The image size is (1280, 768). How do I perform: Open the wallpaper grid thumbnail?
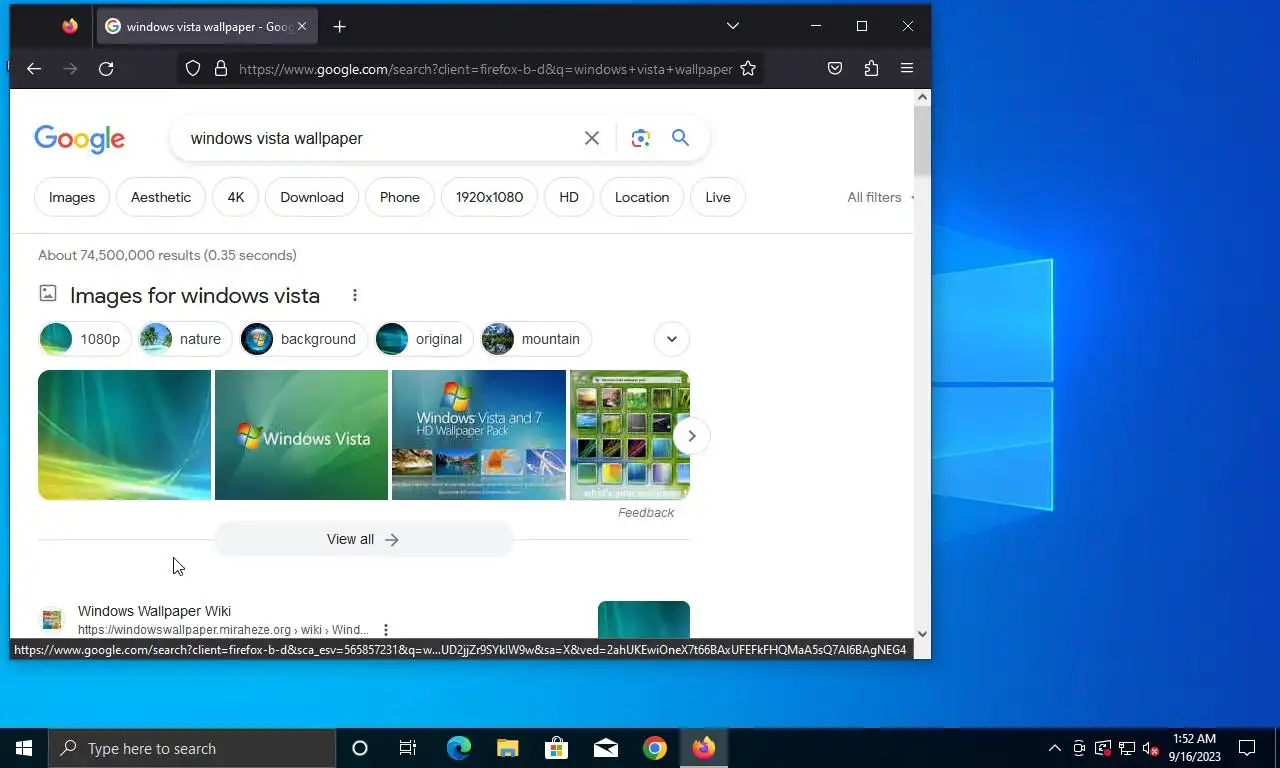click(630, 435)
